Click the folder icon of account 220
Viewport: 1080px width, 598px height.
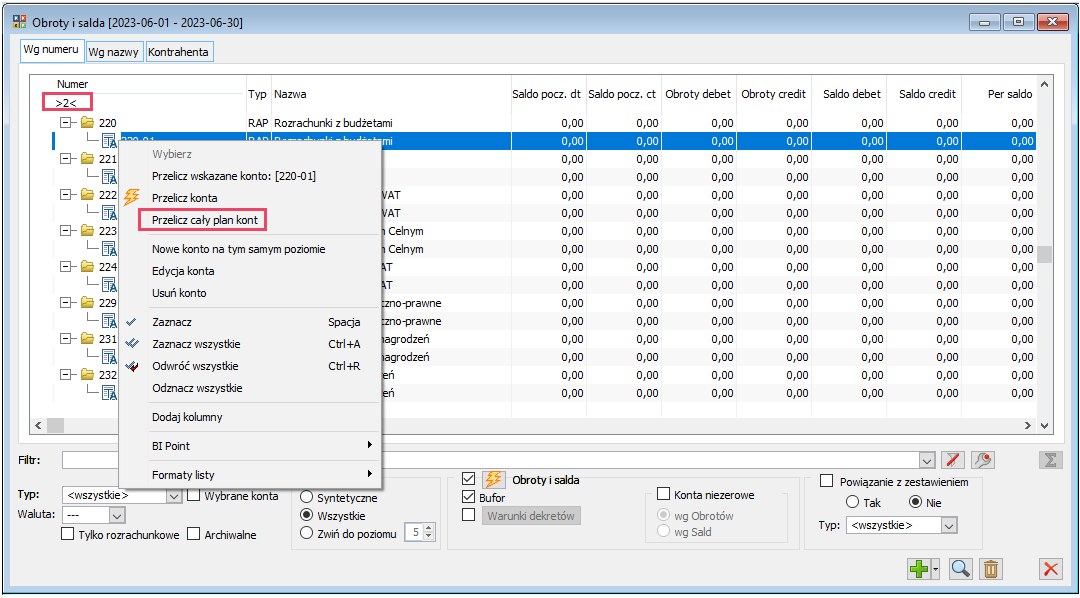click(x=87, y=123)
